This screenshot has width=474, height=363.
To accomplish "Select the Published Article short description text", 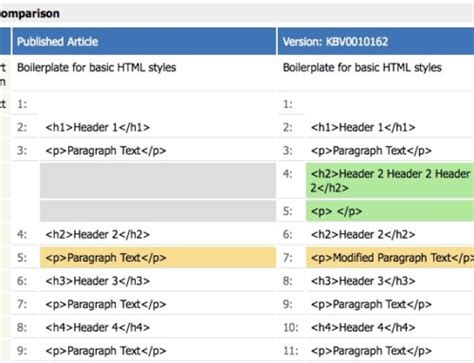I will (97, 68).
